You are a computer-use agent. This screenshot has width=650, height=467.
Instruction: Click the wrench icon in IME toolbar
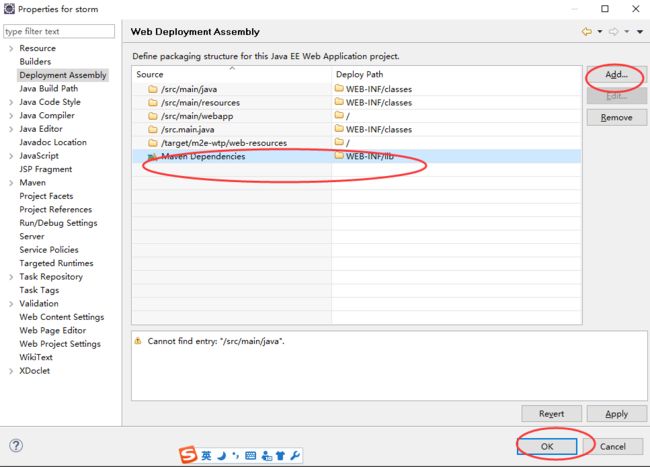(295, 456)
